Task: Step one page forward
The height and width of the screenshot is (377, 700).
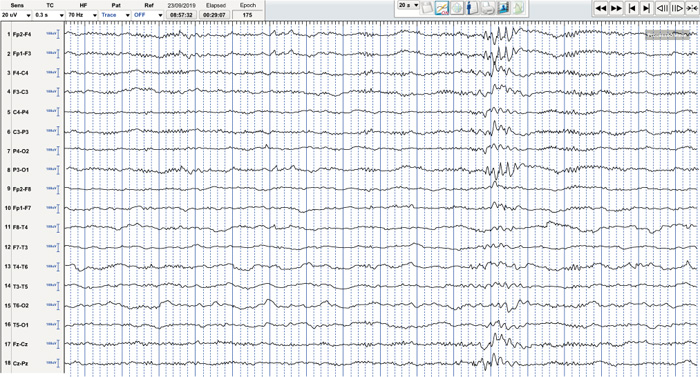Action: coord(677,8)
